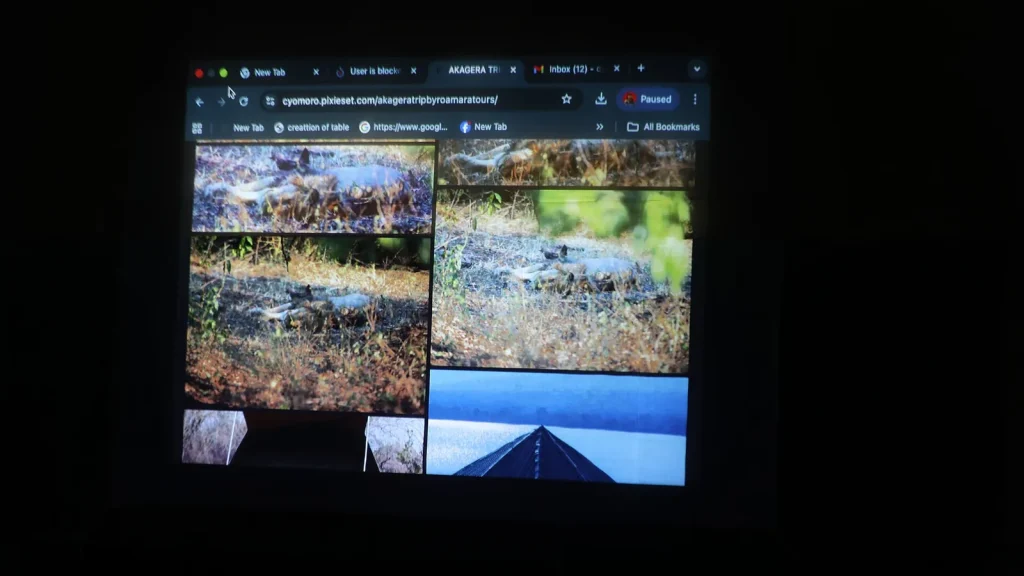The image size is (1024, 576).
Task: Open the Facebook New Tab bookmark
Action: click(x=484, y=127)
